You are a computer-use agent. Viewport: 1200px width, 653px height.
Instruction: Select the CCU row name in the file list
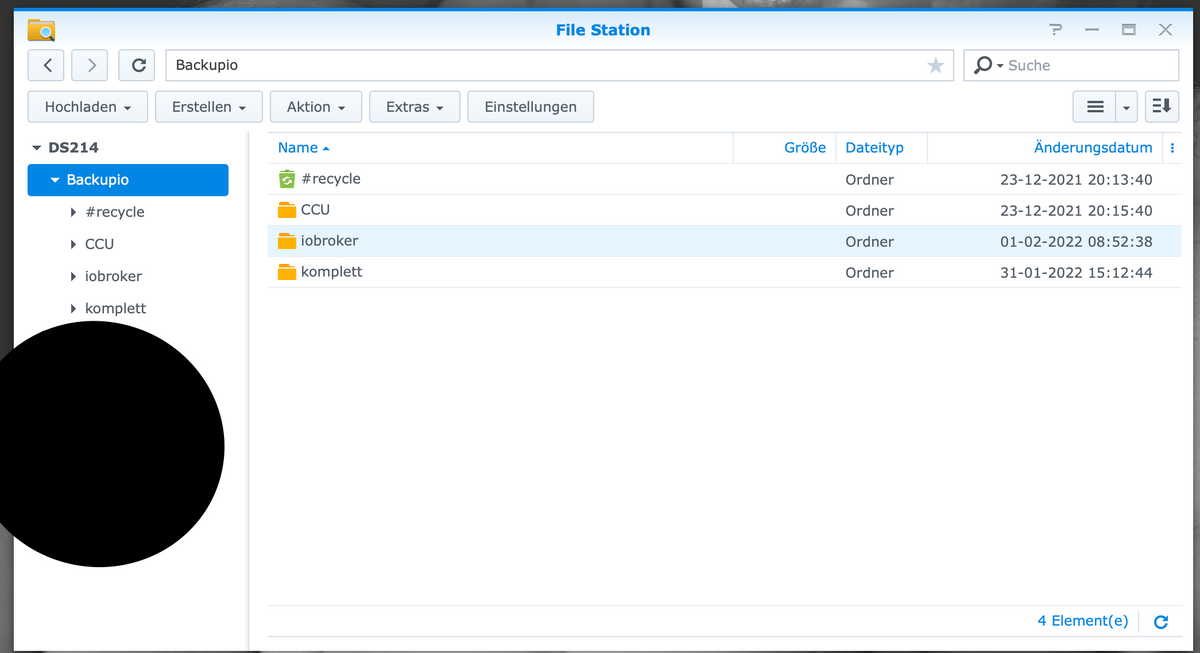click(315, 210)
